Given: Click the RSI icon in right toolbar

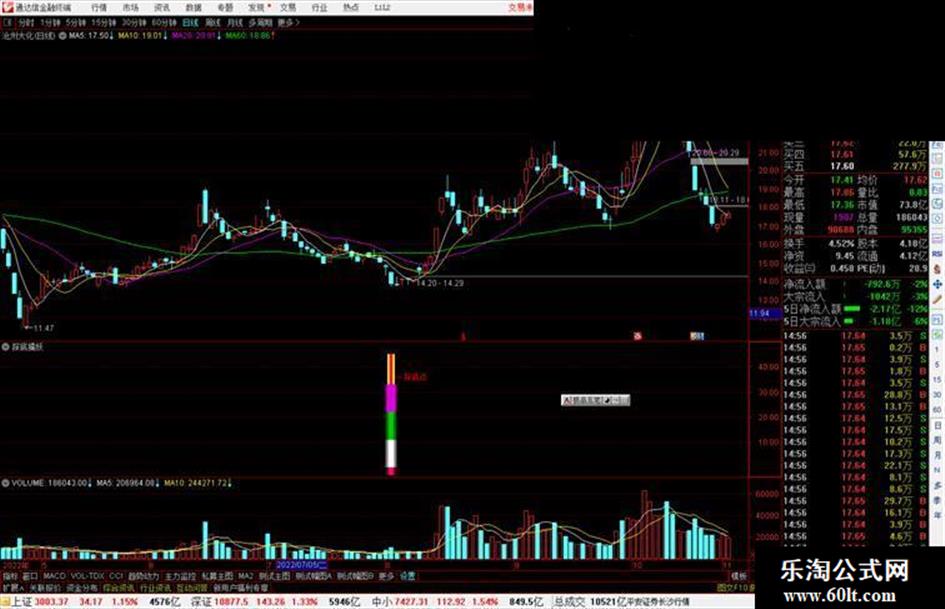Looking at the screenshot, I should tap(938, 254).
